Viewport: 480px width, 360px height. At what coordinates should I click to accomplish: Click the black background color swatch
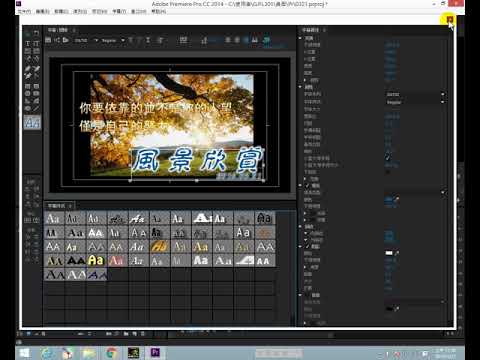click(389, 309)
